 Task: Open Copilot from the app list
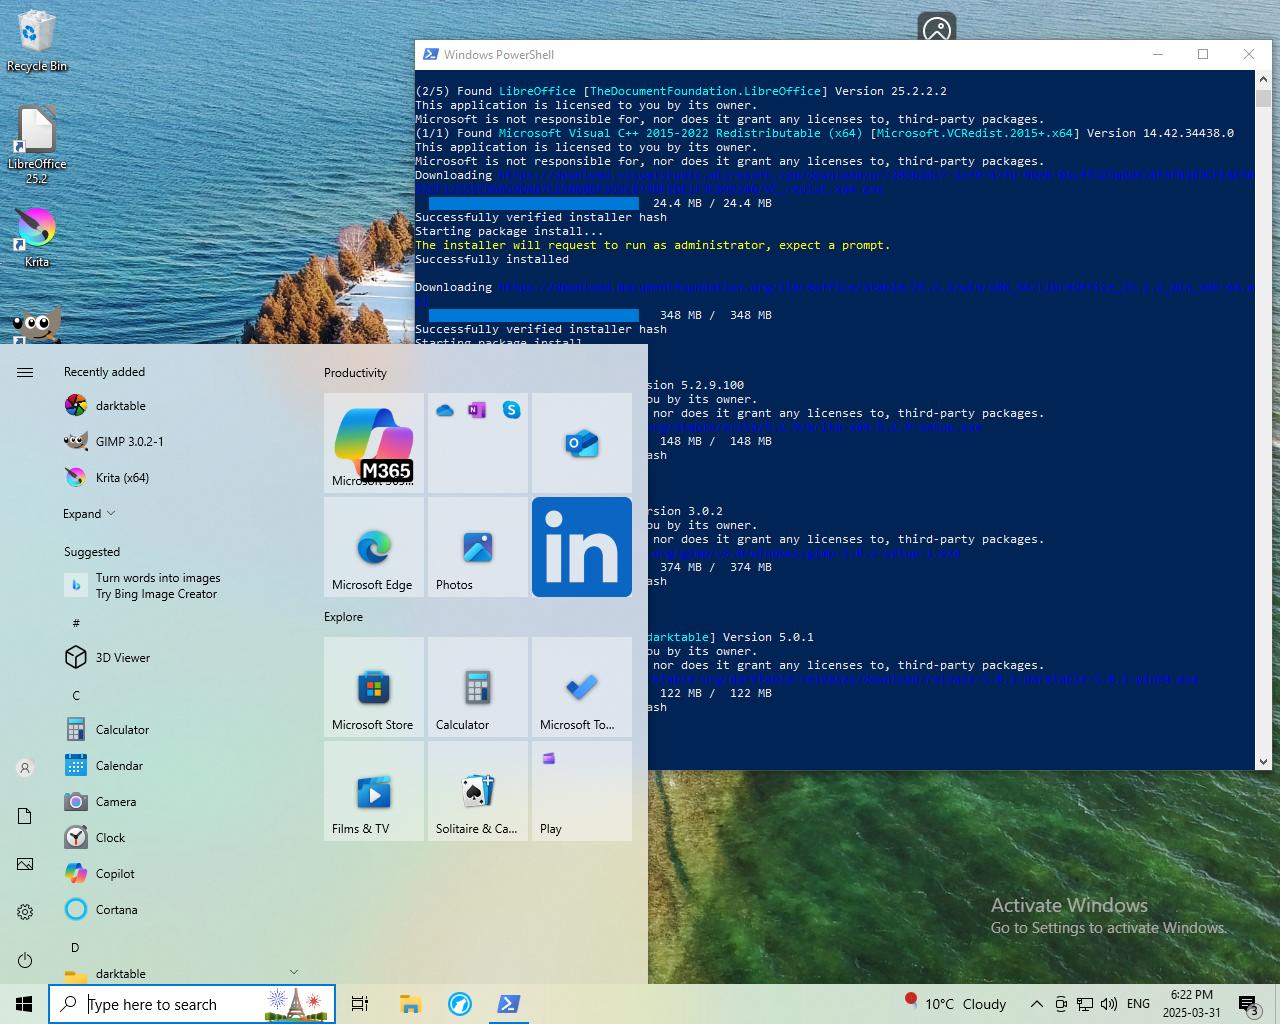(180, 873)
